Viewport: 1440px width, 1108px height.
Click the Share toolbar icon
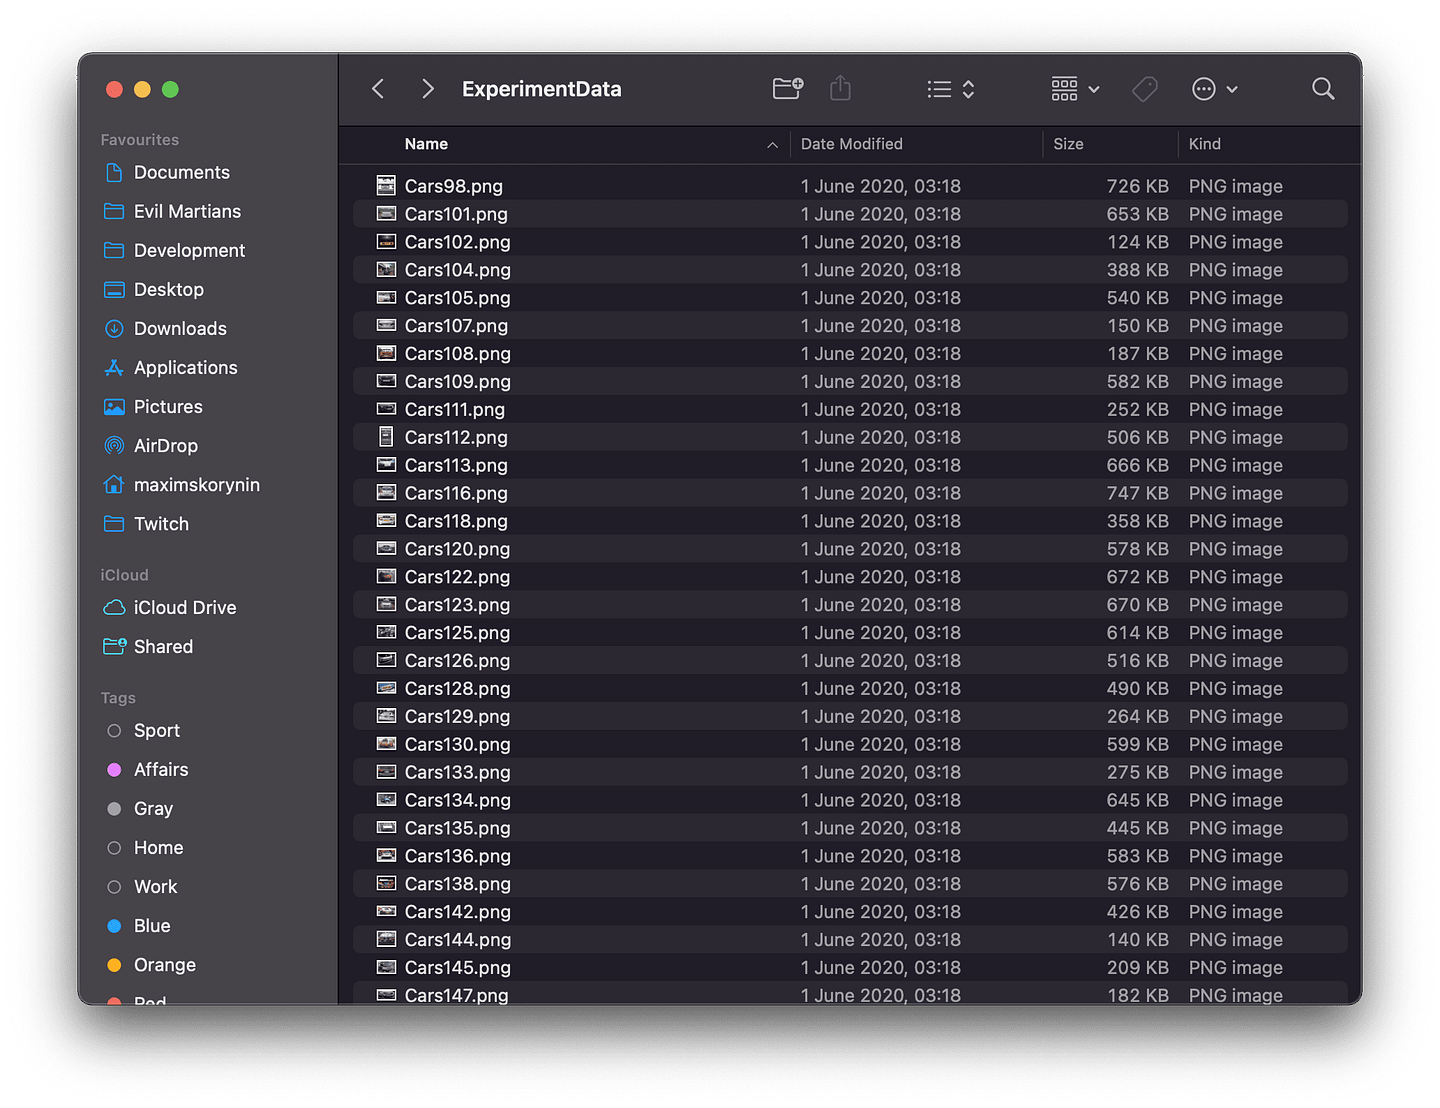[x=840, y=88]
